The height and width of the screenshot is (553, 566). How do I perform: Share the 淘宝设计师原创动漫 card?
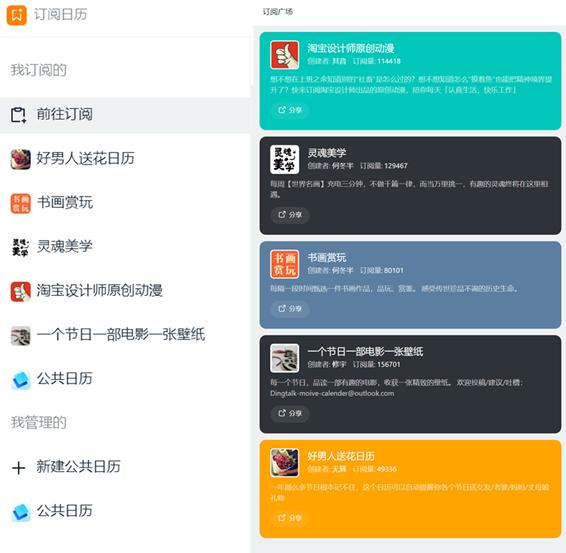click(290, 110)
